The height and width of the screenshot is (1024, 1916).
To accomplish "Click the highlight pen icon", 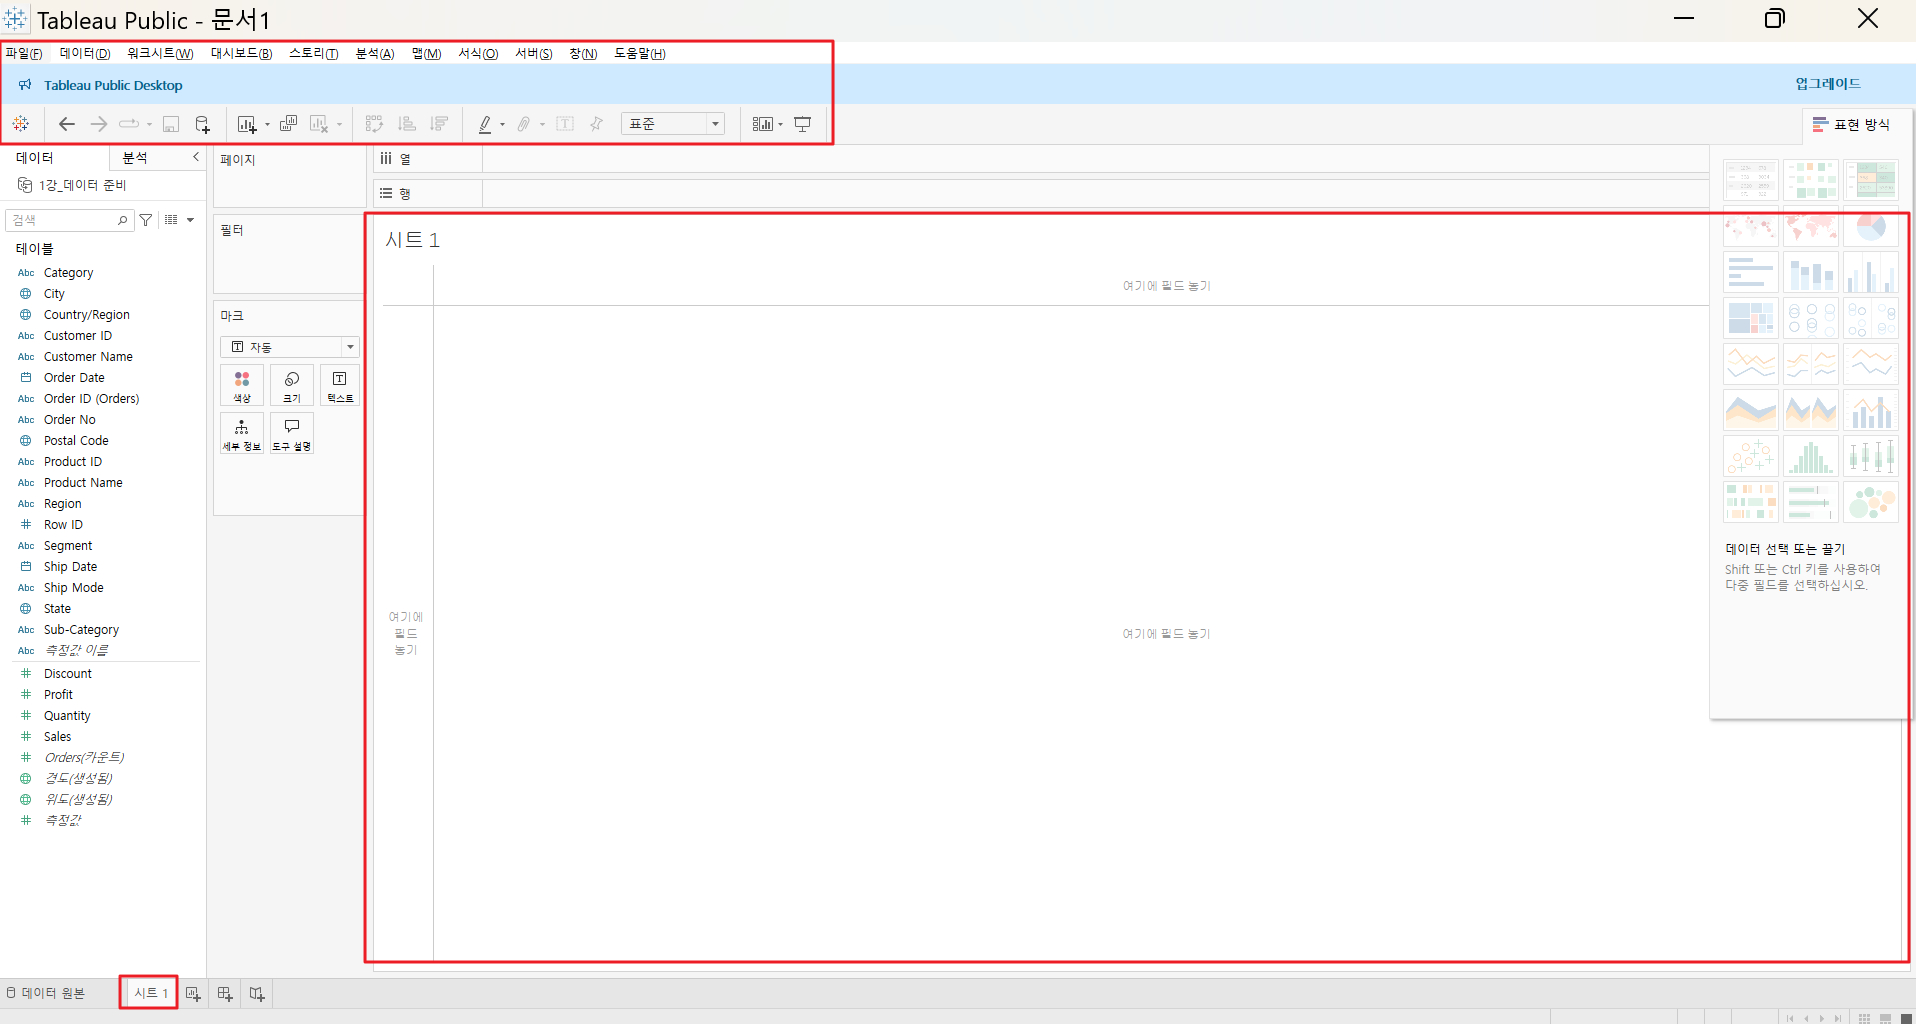I will 485,124.
